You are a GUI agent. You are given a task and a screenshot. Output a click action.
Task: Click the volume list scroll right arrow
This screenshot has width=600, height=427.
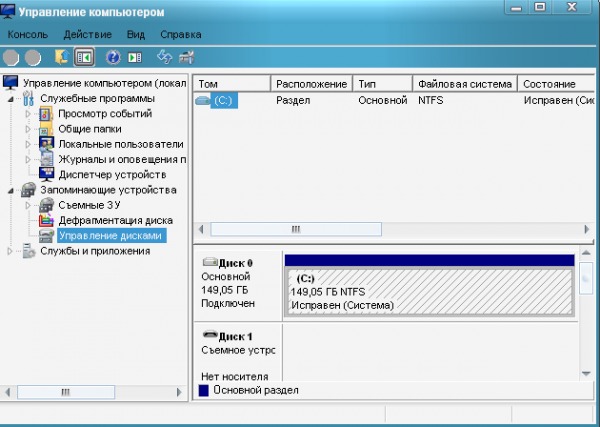tap(587, 229)
